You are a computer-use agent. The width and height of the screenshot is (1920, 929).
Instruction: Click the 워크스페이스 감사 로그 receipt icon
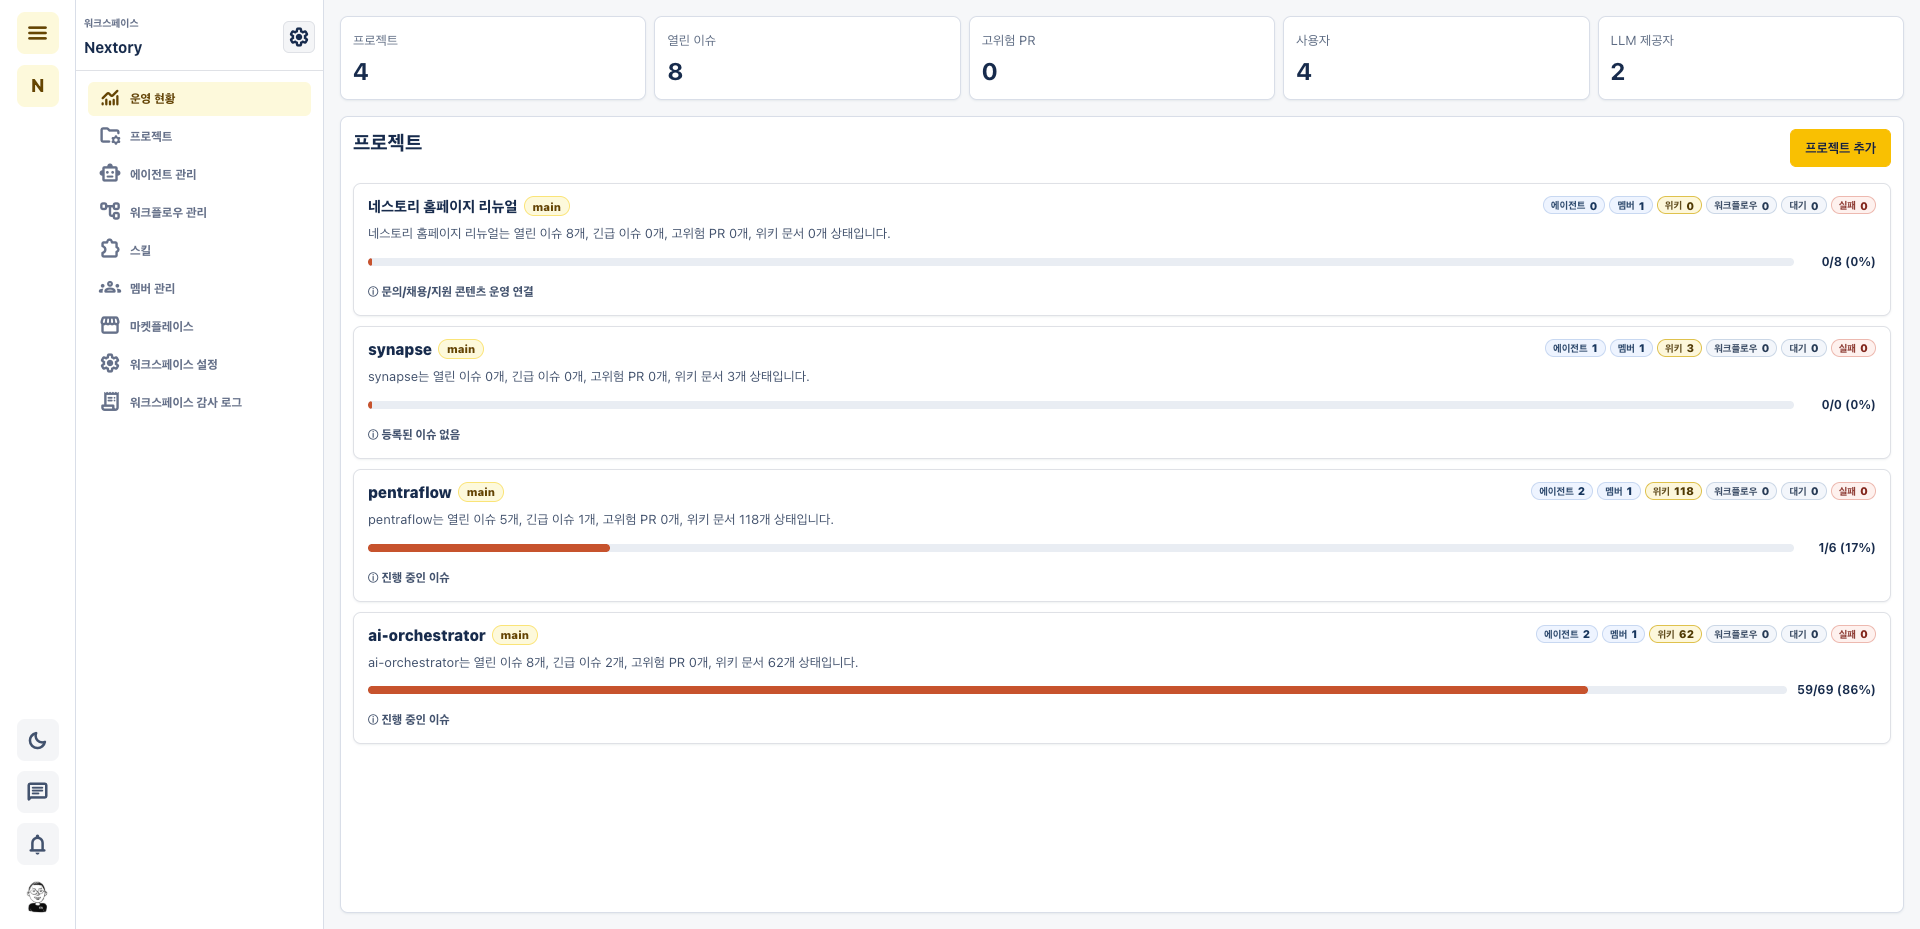(x=110, y=402)
